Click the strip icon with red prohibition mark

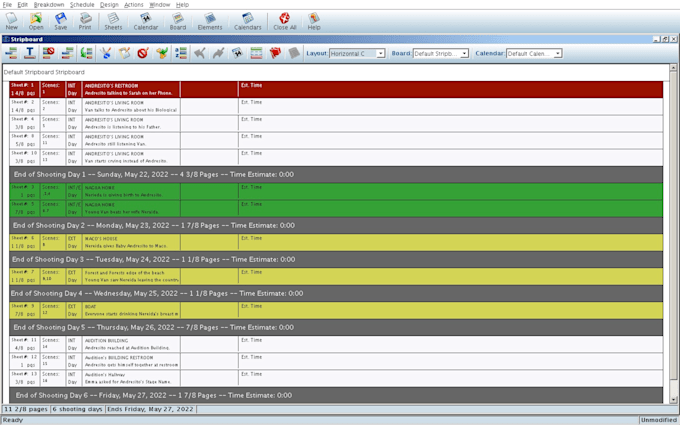(49, 53)
